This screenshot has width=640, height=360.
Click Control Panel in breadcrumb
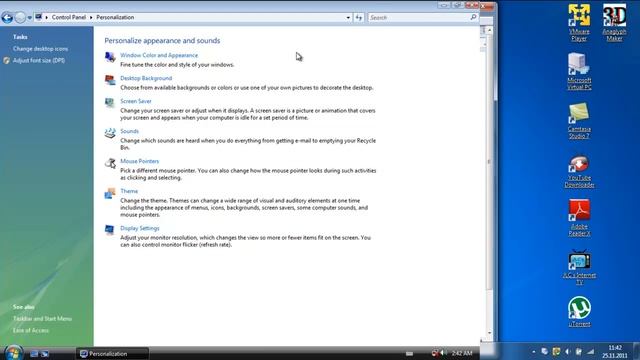[69, 17]
